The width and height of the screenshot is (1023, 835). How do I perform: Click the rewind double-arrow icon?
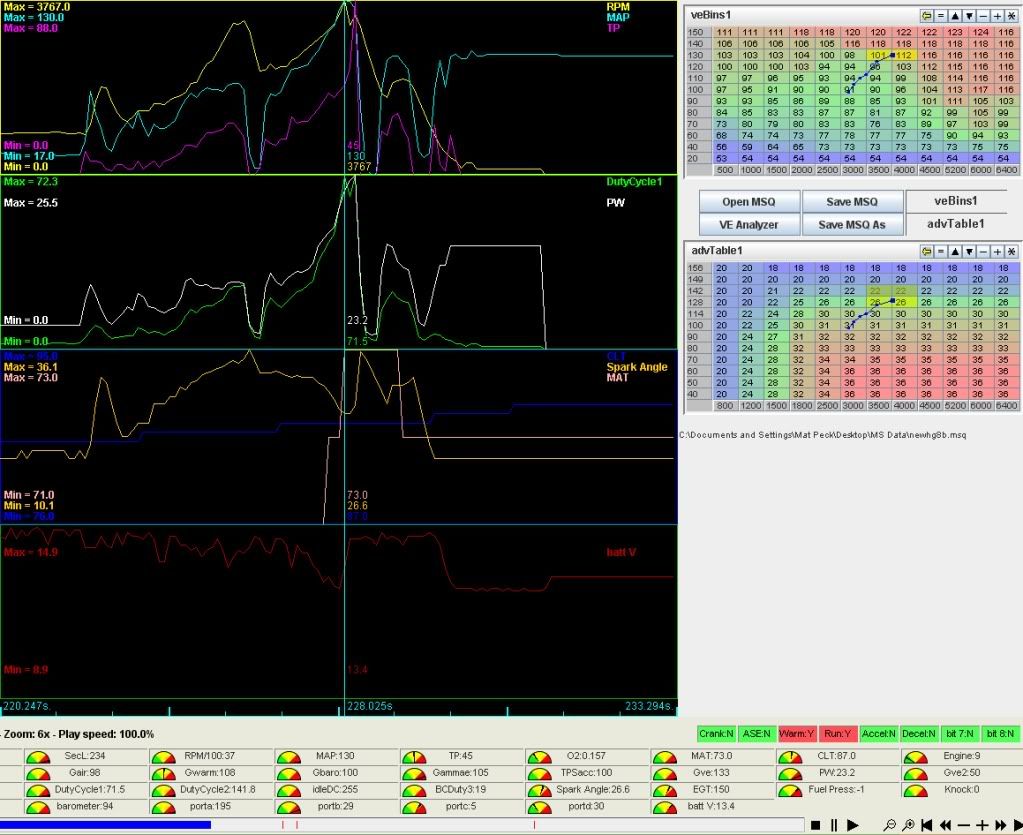pos(945,825)
